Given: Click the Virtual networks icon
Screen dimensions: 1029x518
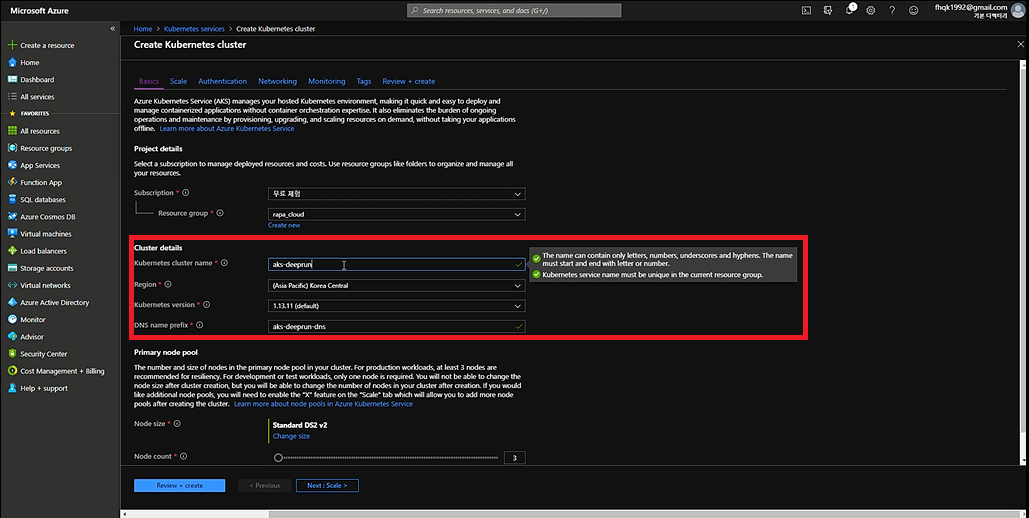Looking at the screenshot, I should point(12,285).
